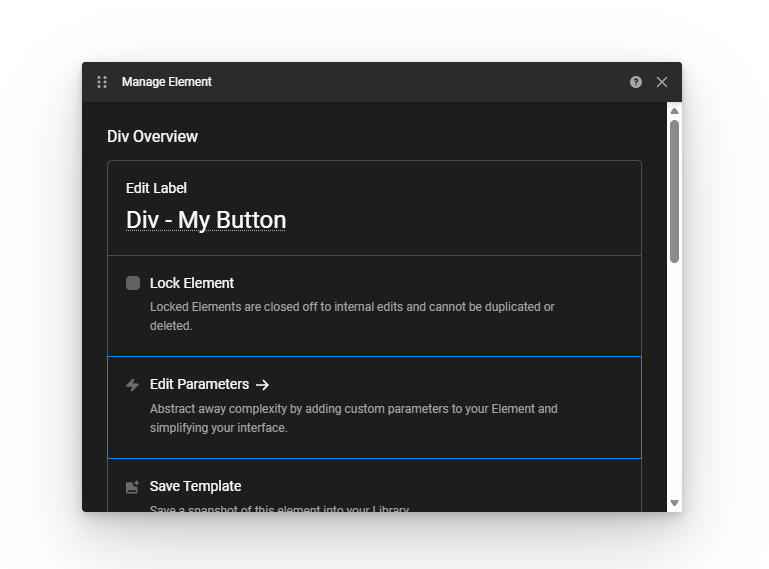Click the drag handle grip icon
The height and width of the screenshot is (569, 769).
(102, 82)
